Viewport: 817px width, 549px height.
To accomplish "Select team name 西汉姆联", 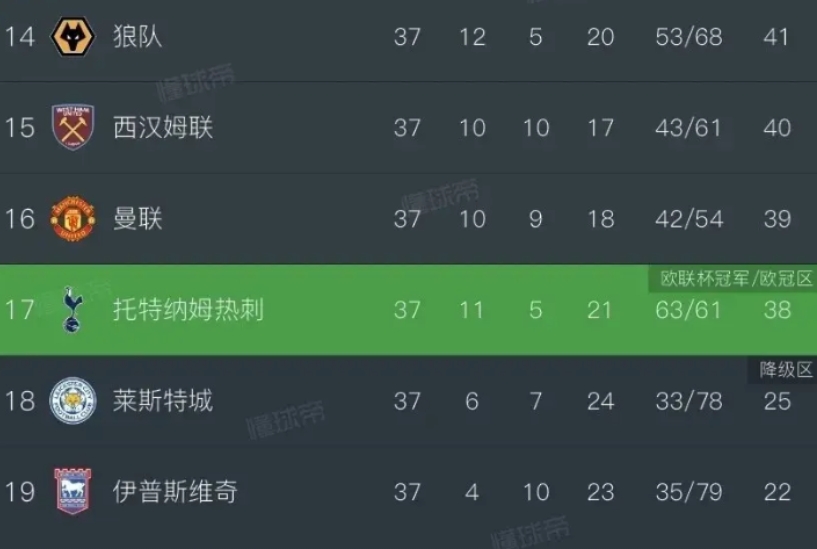I will tap(163, 128).
